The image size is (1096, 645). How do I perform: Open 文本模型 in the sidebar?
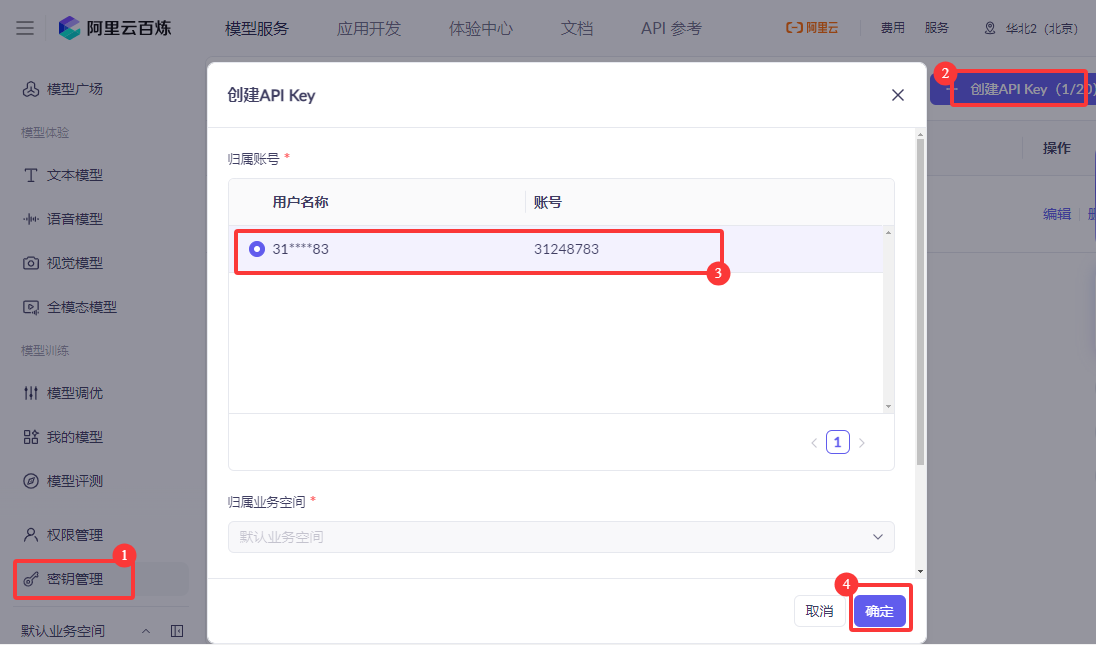(74, 175)
